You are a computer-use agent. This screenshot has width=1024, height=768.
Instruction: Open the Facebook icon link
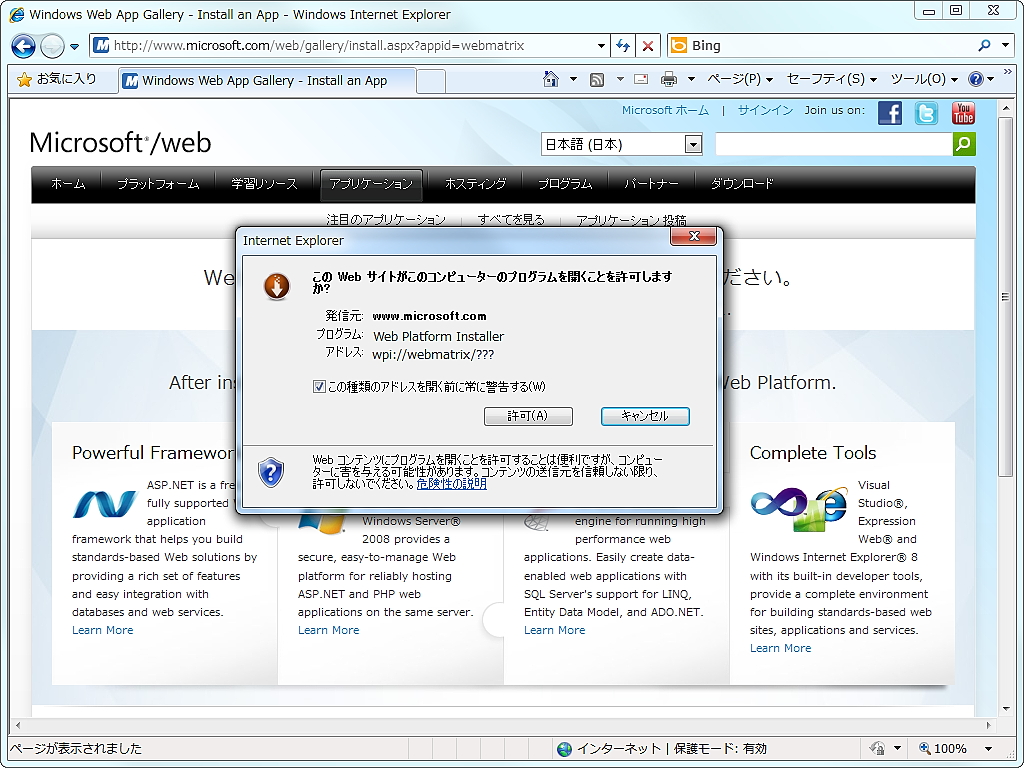click(889, 113)
